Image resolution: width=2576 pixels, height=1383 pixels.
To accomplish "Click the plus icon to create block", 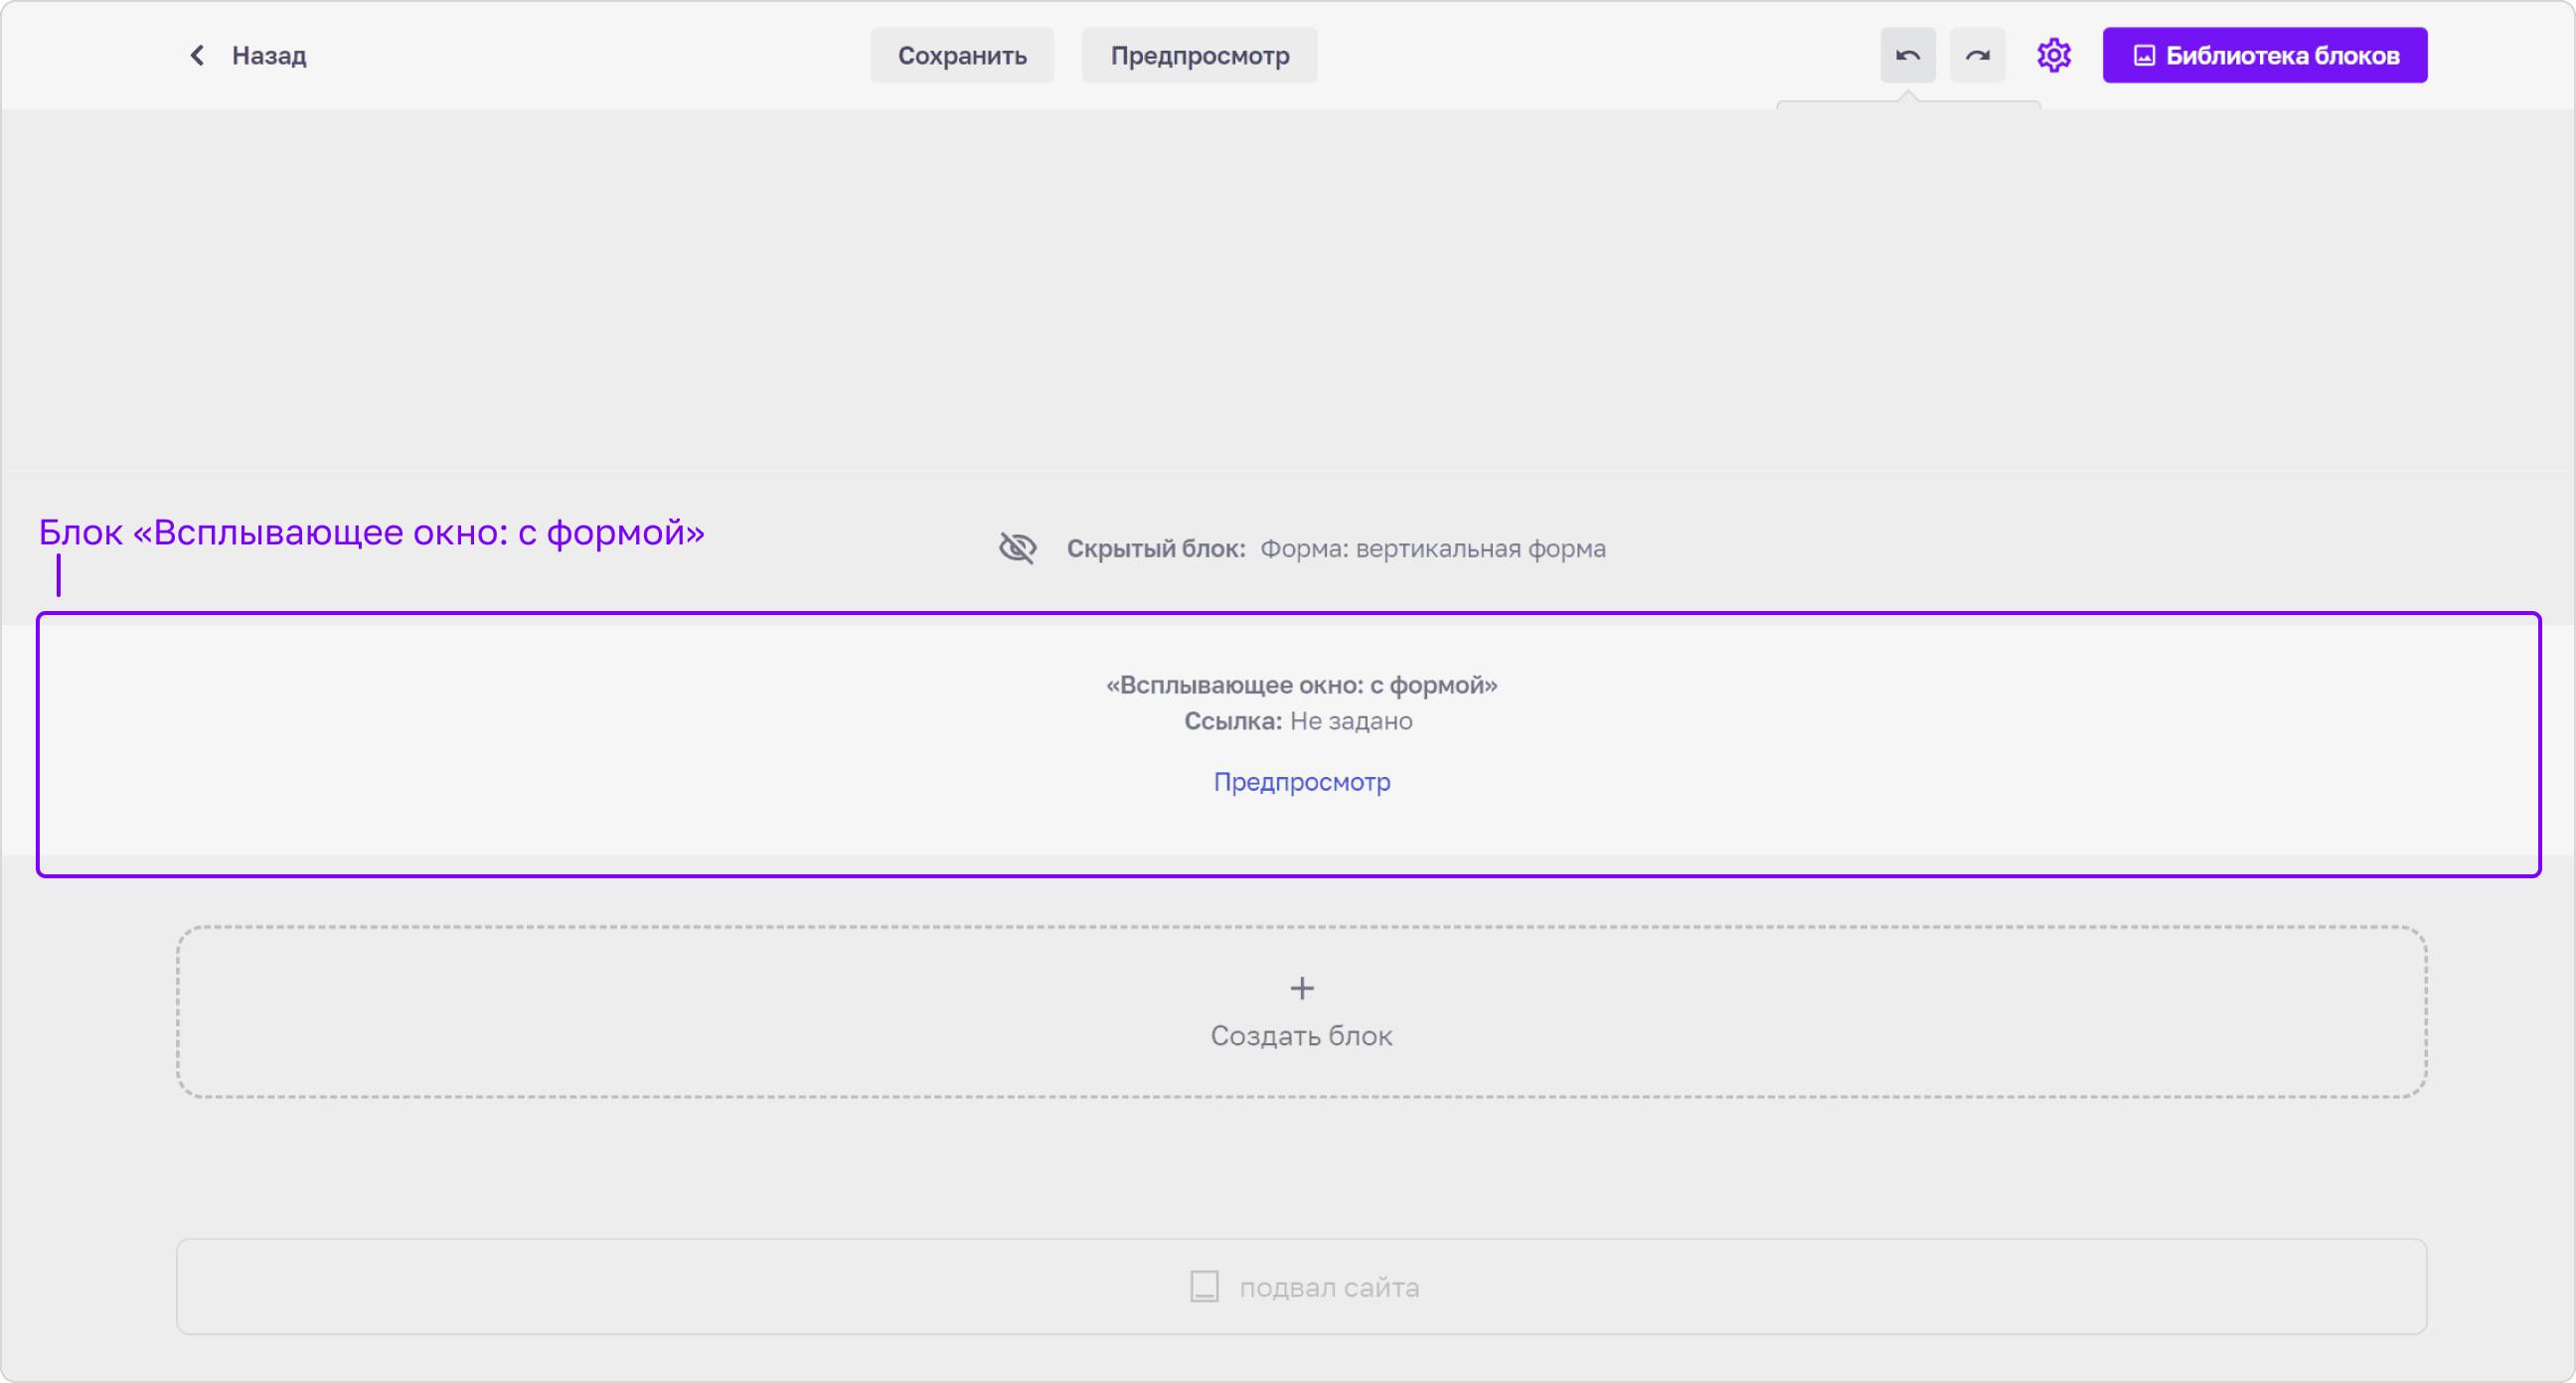I will point(1301,988).
